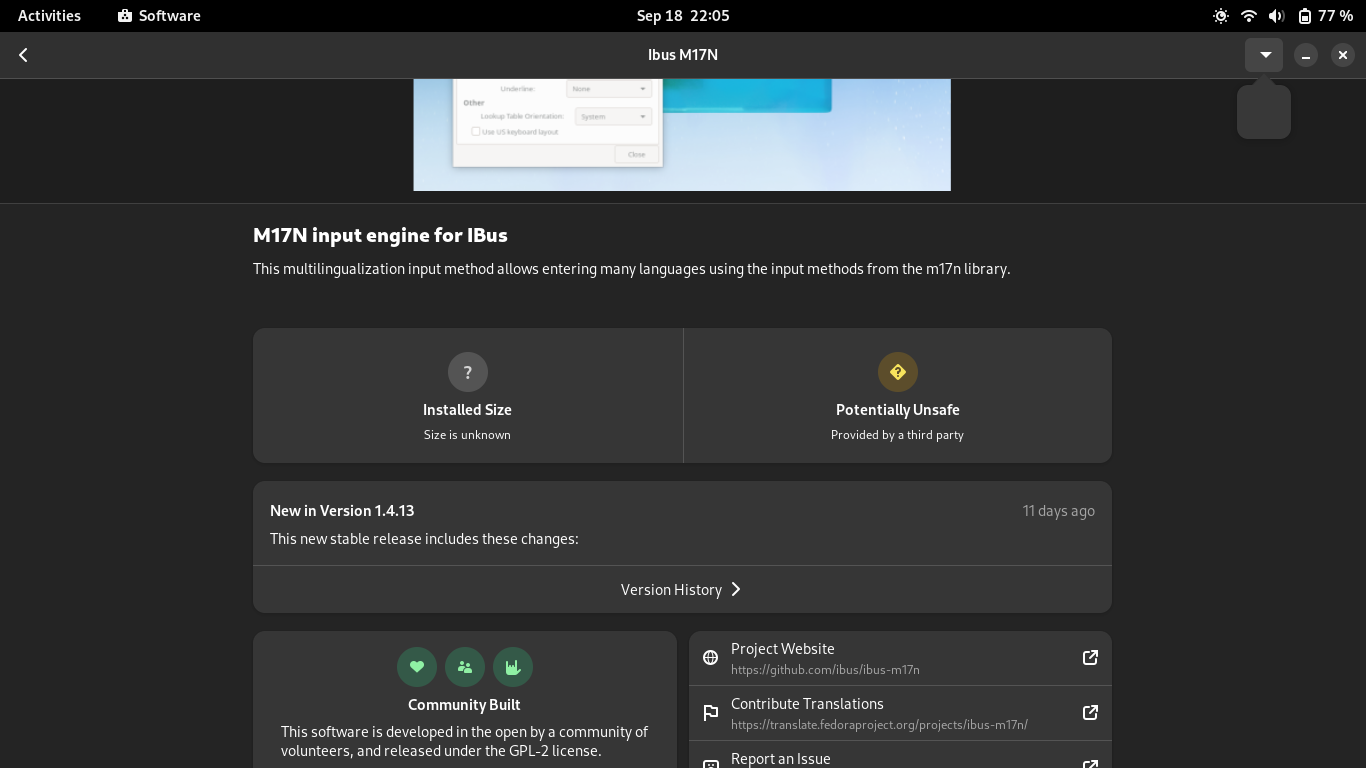Click the volume speaker icon in top bar
This screenshot has height=768, width=1366.
tap(1277, 16)
